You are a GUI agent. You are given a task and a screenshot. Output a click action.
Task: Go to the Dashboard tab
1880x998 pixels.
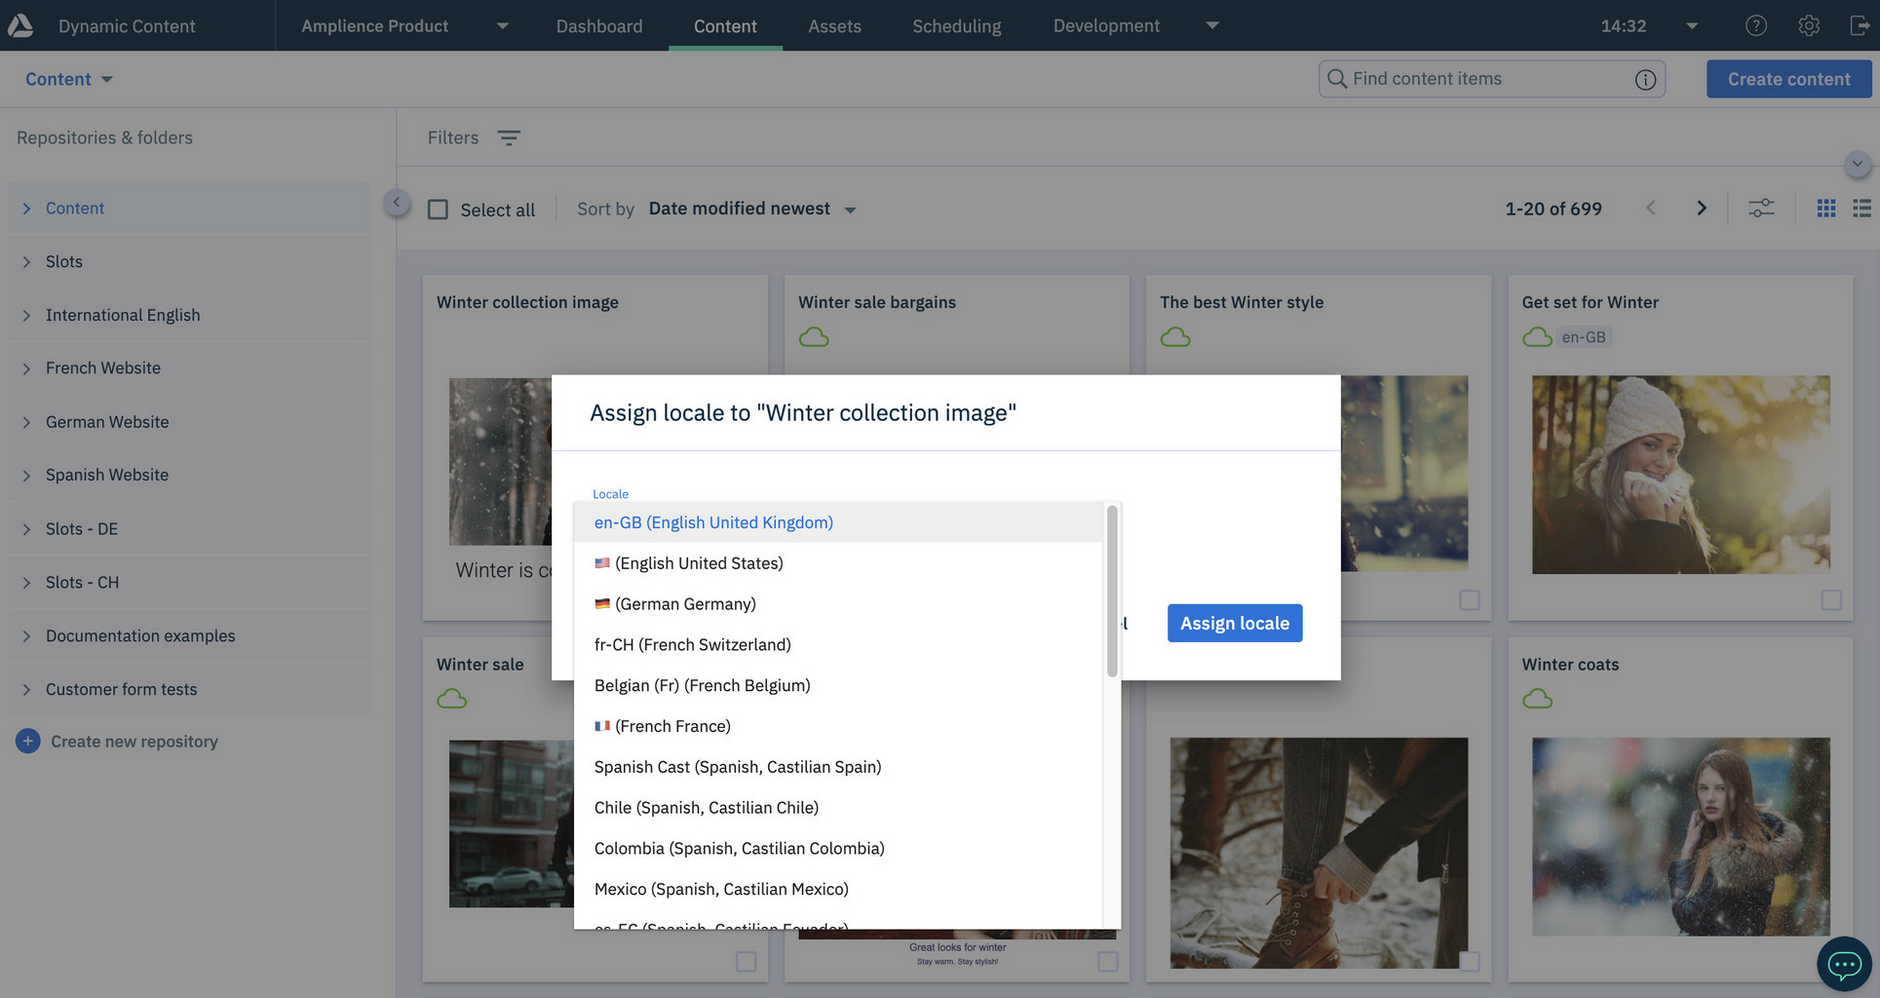pos(599,26)
